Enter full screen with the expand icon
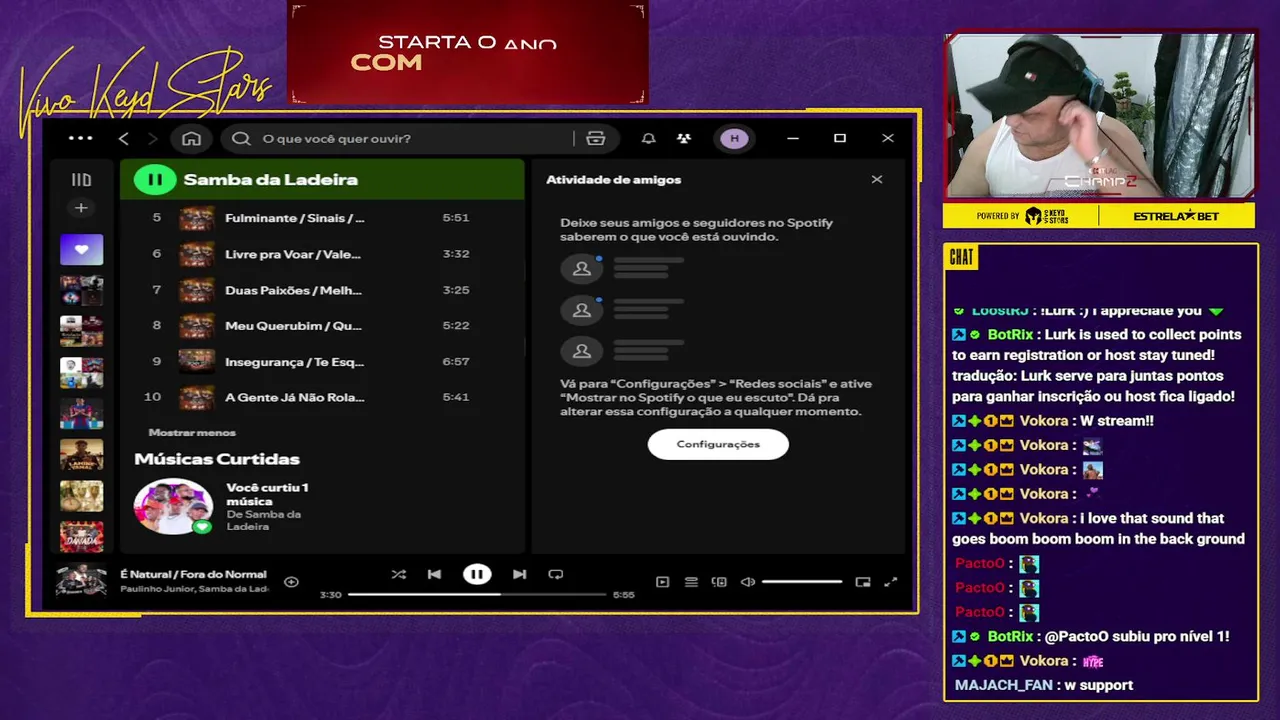The width and height of the screenshot is (1280, 720). coord(891,582)
